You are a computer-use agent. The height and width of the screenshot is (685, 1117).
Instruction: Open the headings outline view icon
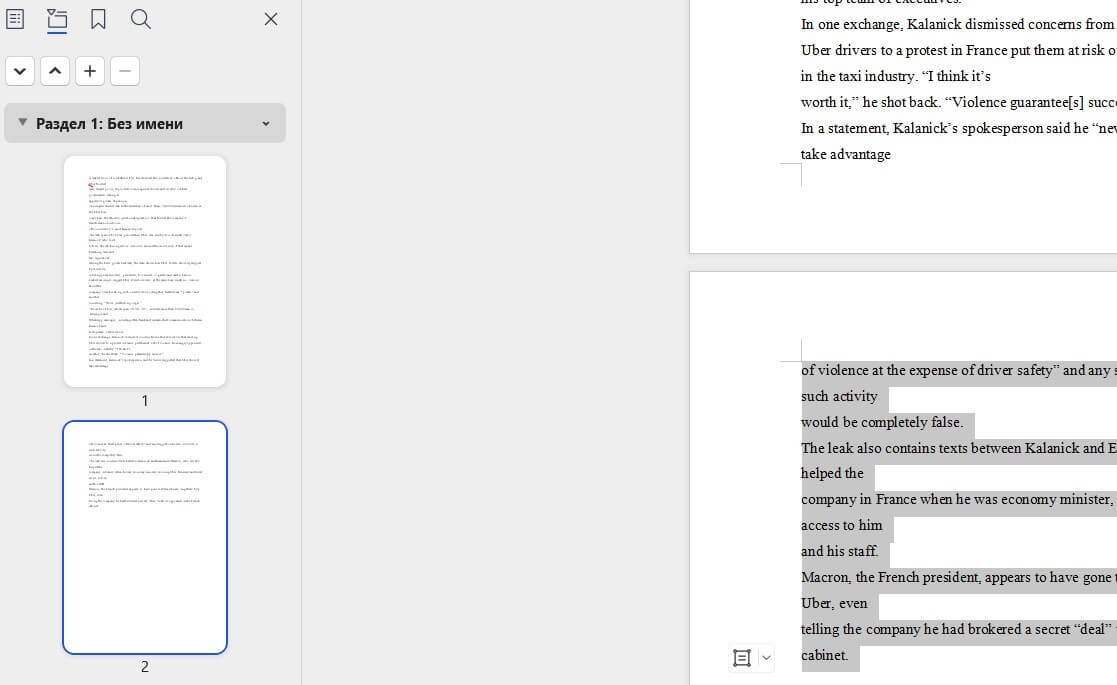[15, 19]
